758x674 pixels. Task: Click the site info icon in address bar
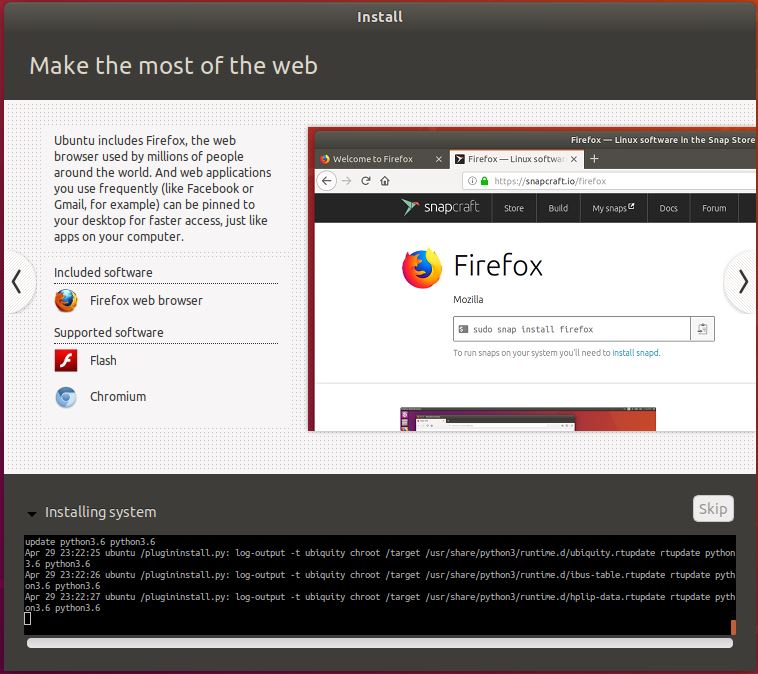pyautogui.click(x=472, y=181)
